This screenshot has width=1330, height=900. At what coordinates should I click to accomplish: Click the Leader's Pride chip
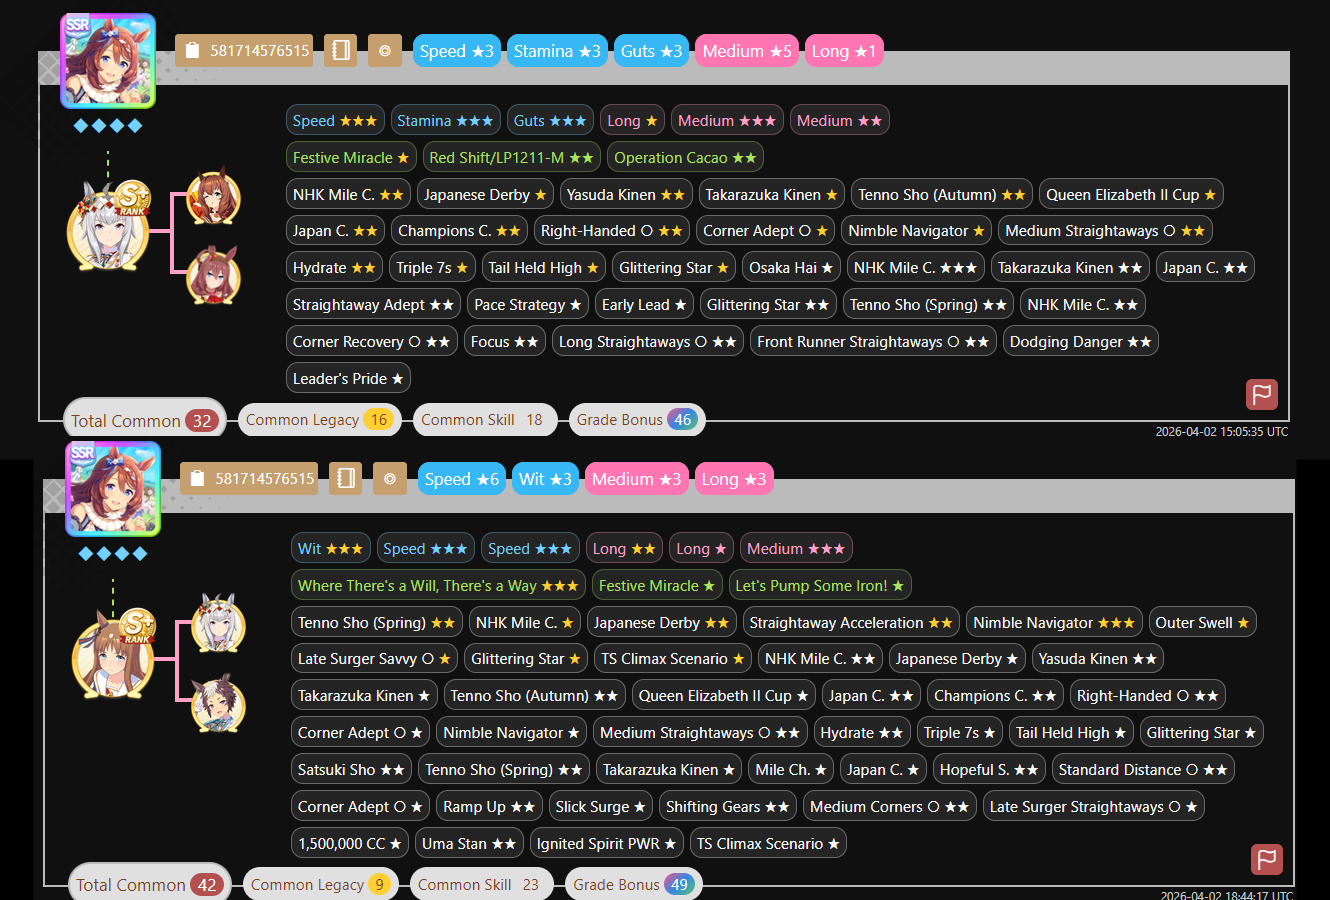[348, 378]
